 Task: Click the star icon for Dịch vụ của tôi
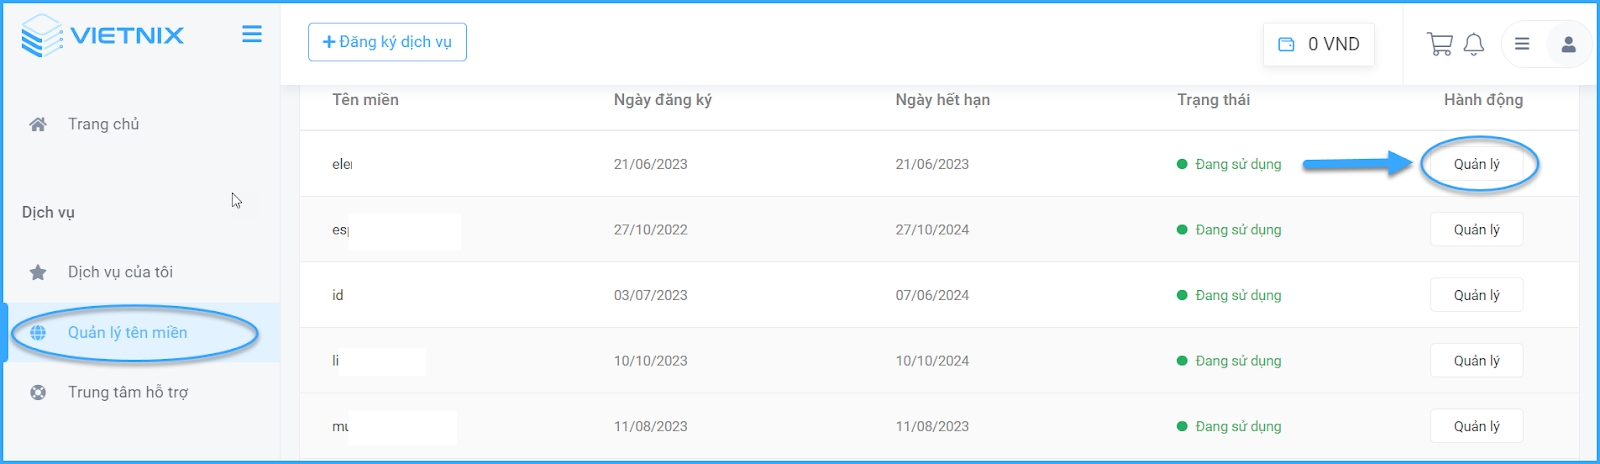point(38,272)
